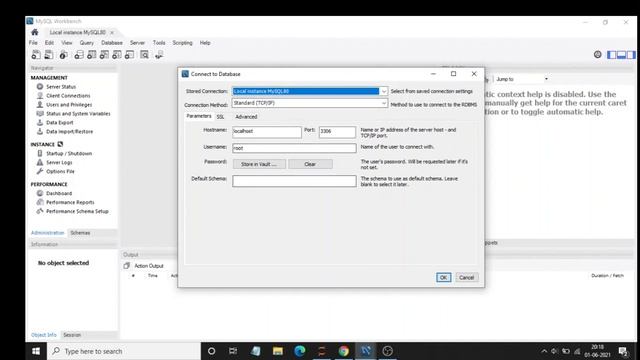This screenshot has width=640, height=360.
Task: Open the performance Dashboard
Action: point(59,193)
